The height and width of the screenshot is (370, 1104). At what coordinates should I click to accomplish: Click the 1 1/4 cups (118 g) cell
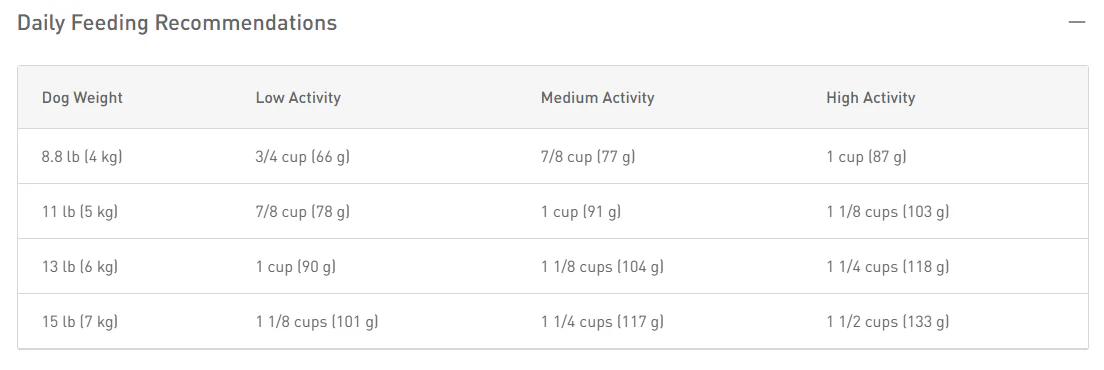(888, 267)
